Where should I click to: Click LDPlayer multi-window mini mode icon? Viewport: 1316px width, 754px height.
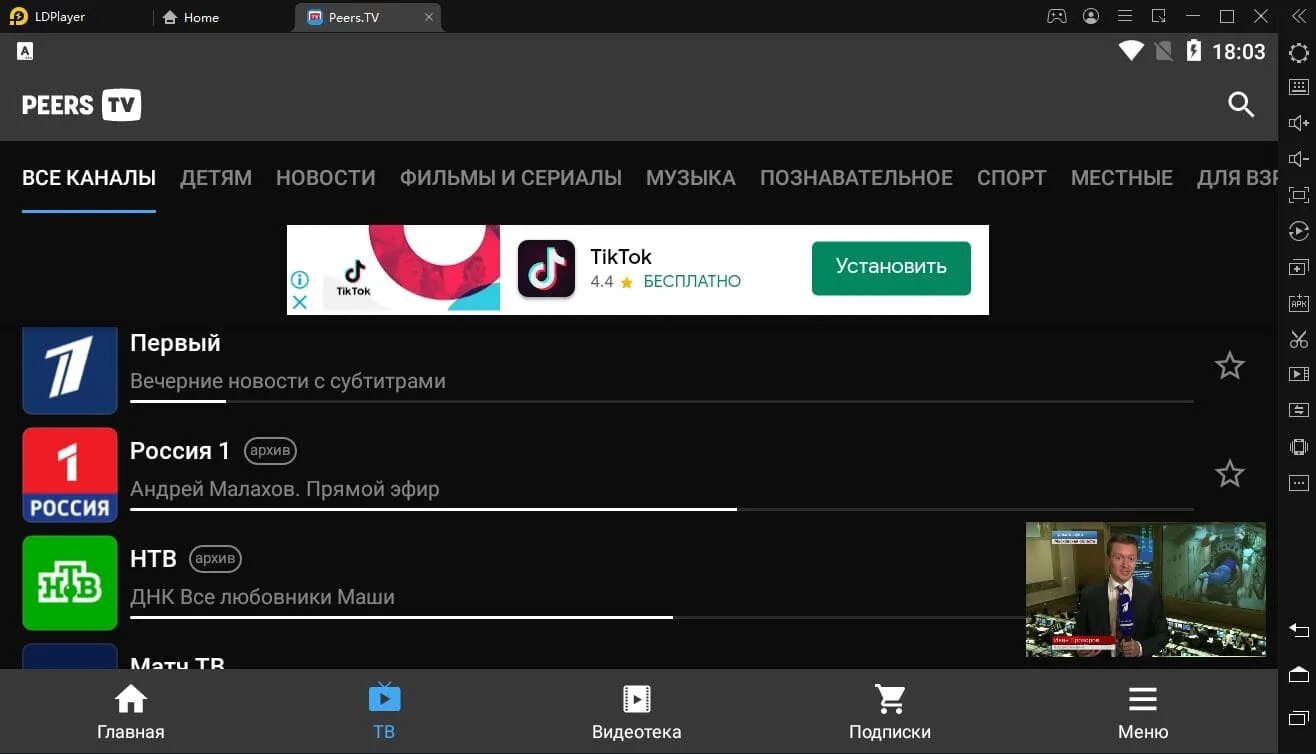point(1159,16)
